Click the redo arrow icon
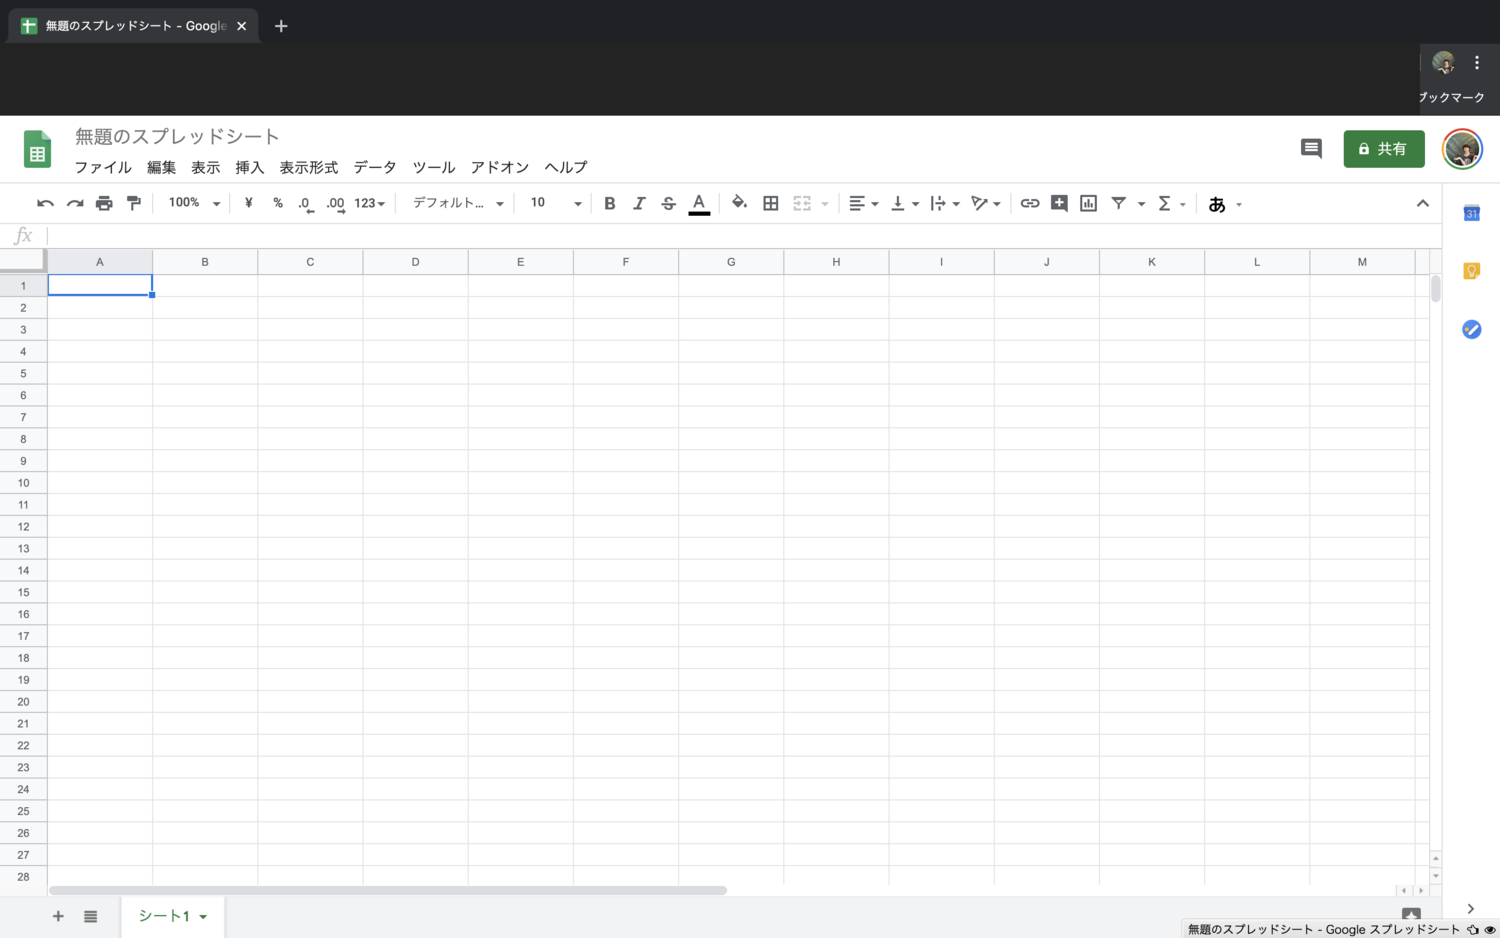 [x=75, y=203]
